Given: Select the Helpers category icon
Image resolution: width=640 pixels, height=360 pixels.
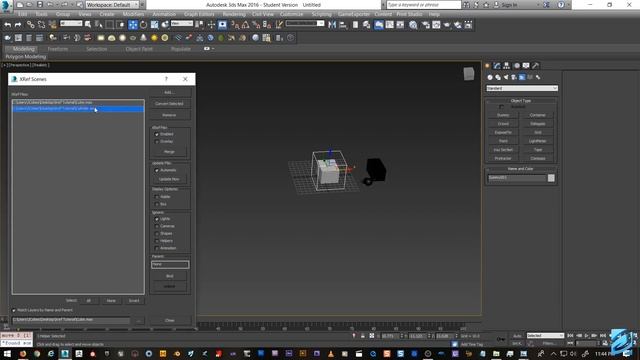Looking at the screenshot, I should (x=522, y=77).
